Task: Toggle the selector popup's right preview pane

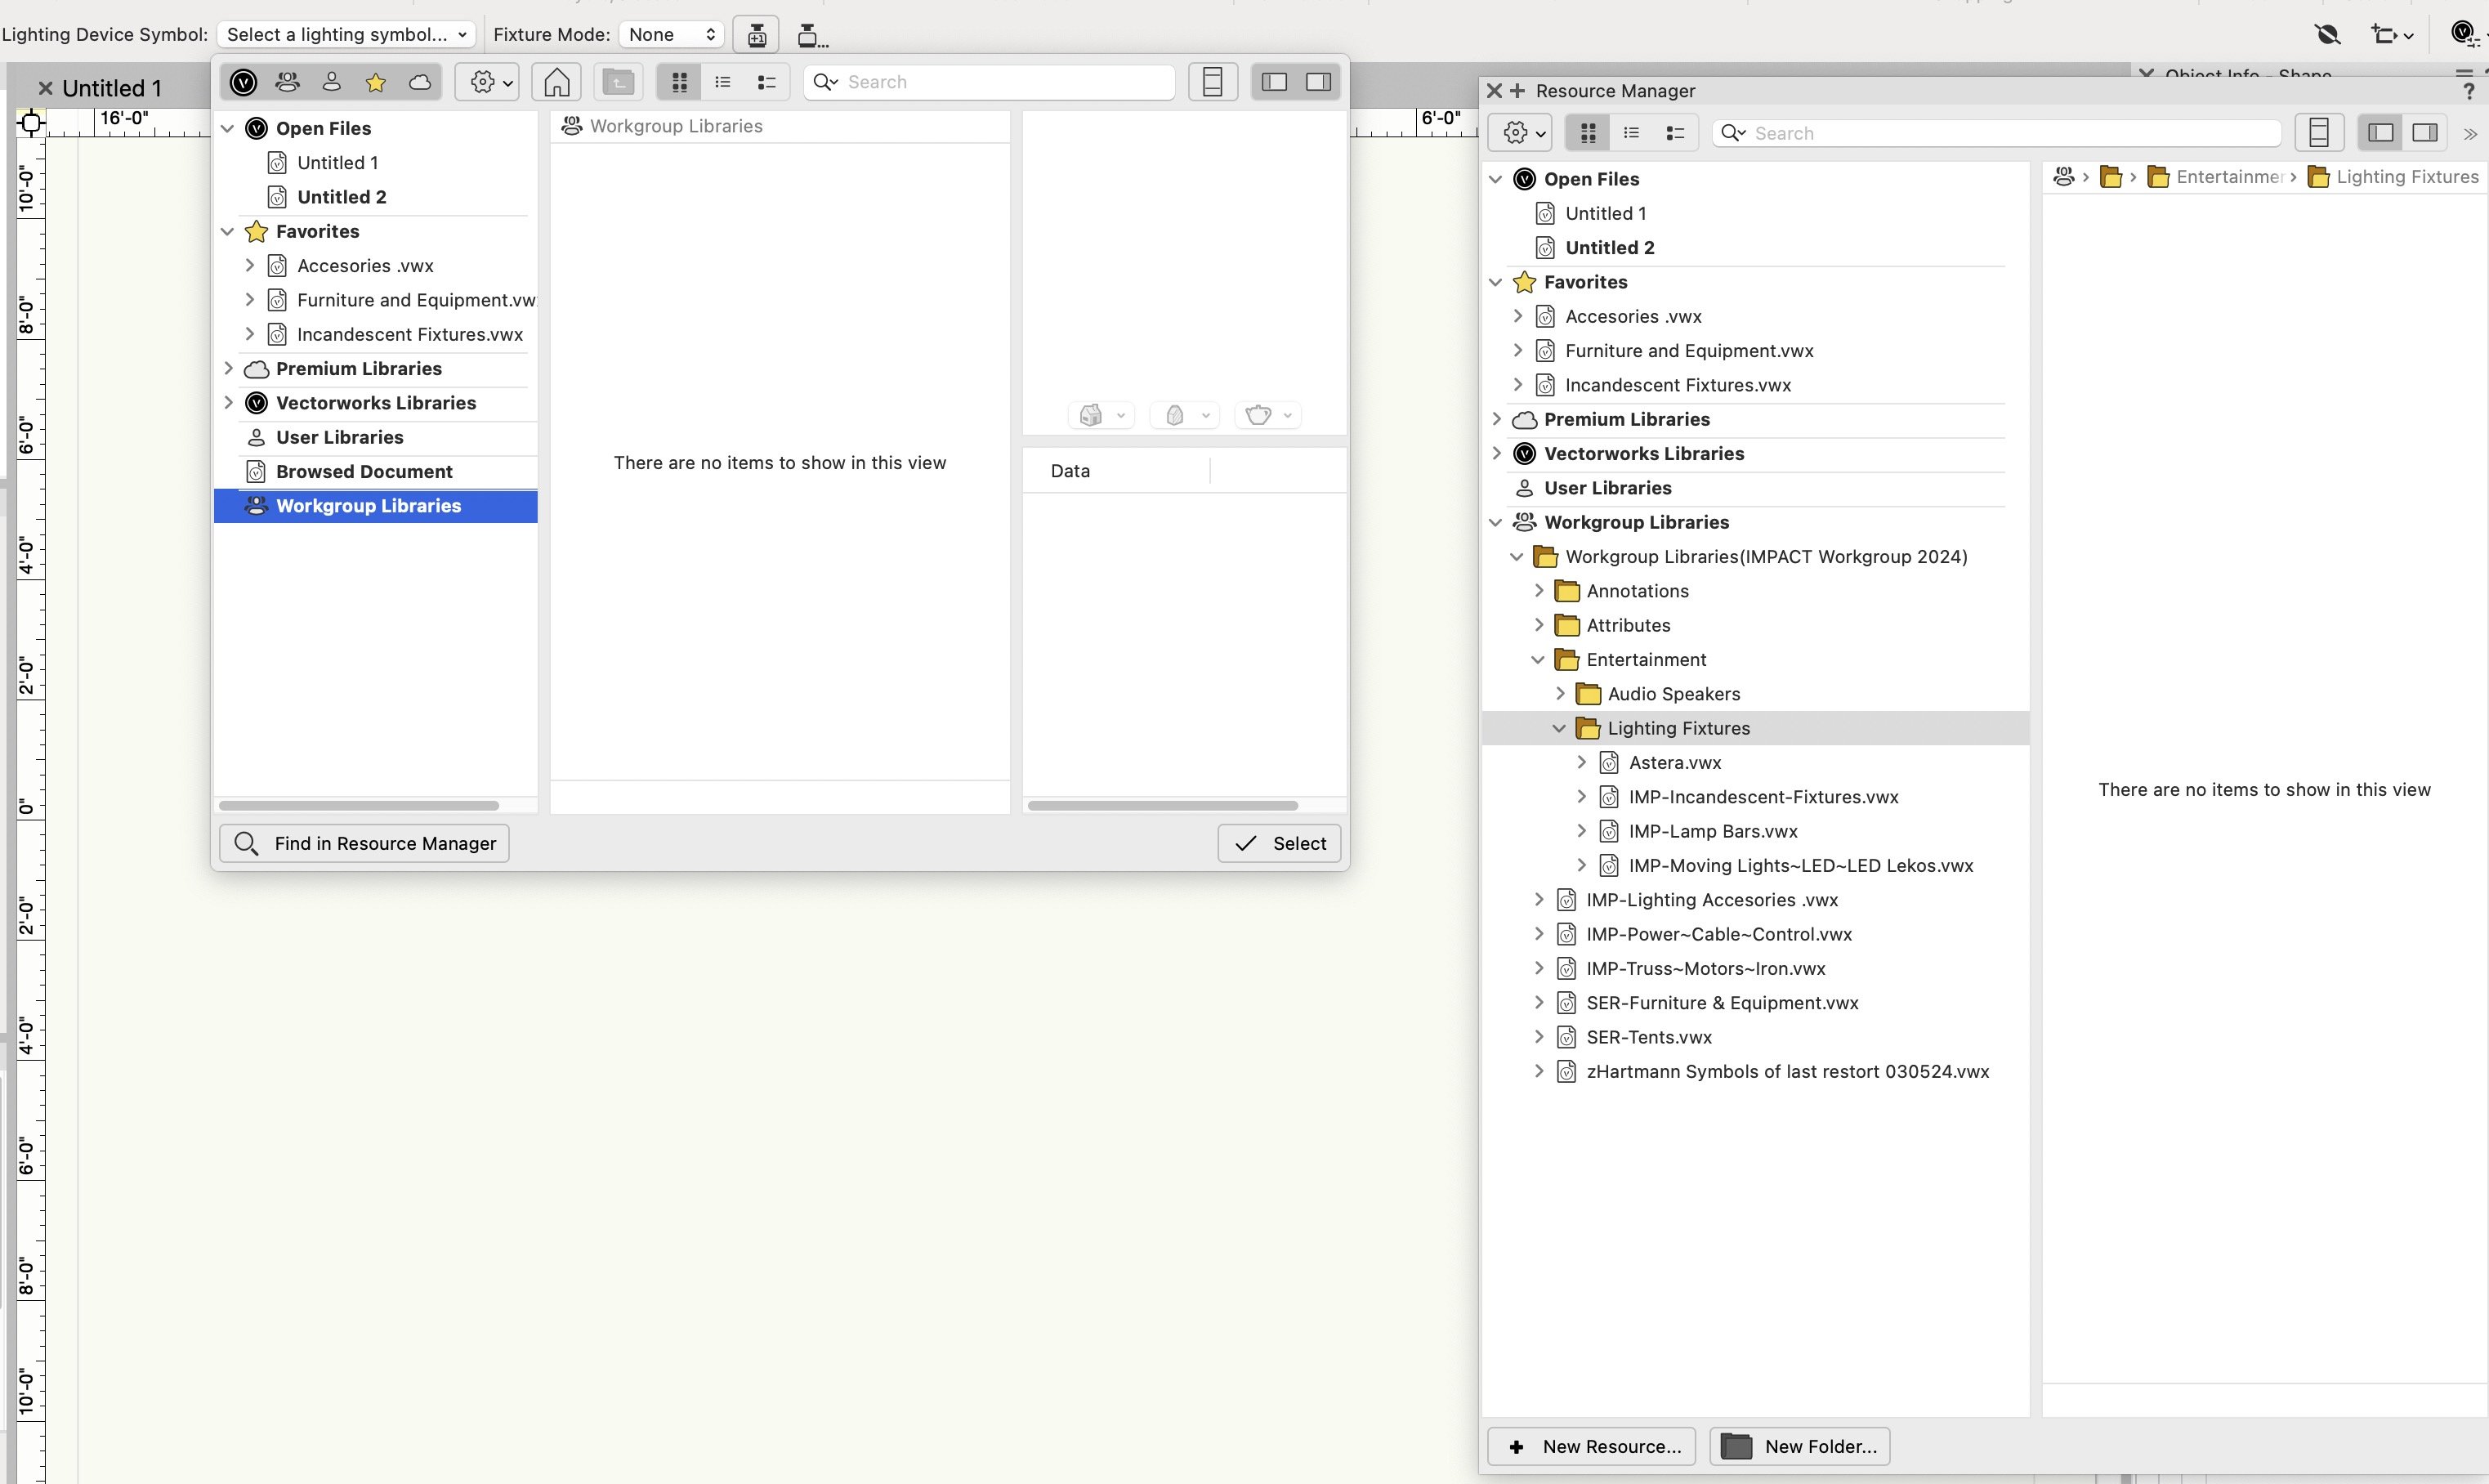Action: 1318,82
